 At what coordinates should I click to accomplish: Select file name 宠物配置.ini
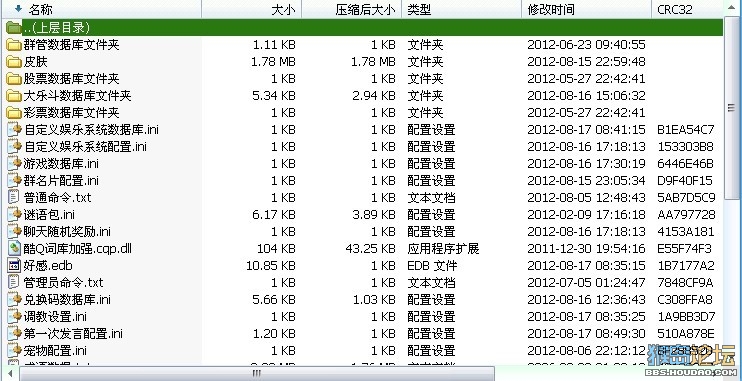55,351
